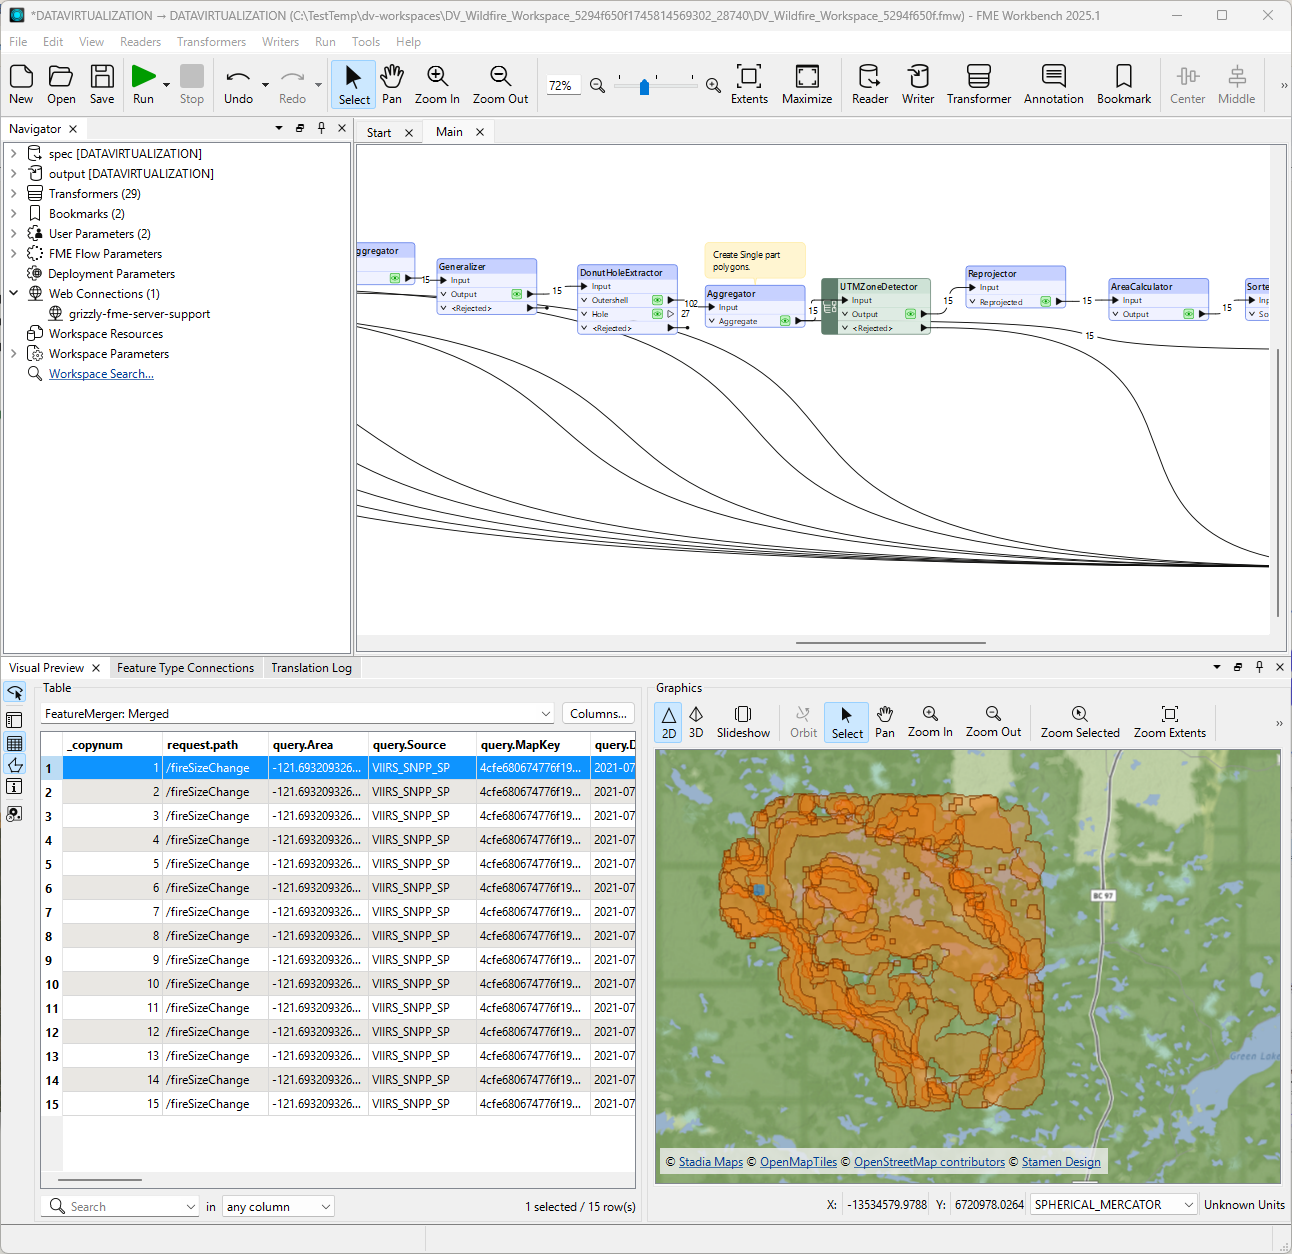Click the canvas zoom slider handle
The width and height of the screenshot is (1292, 1254).
[x=644, y=87]
